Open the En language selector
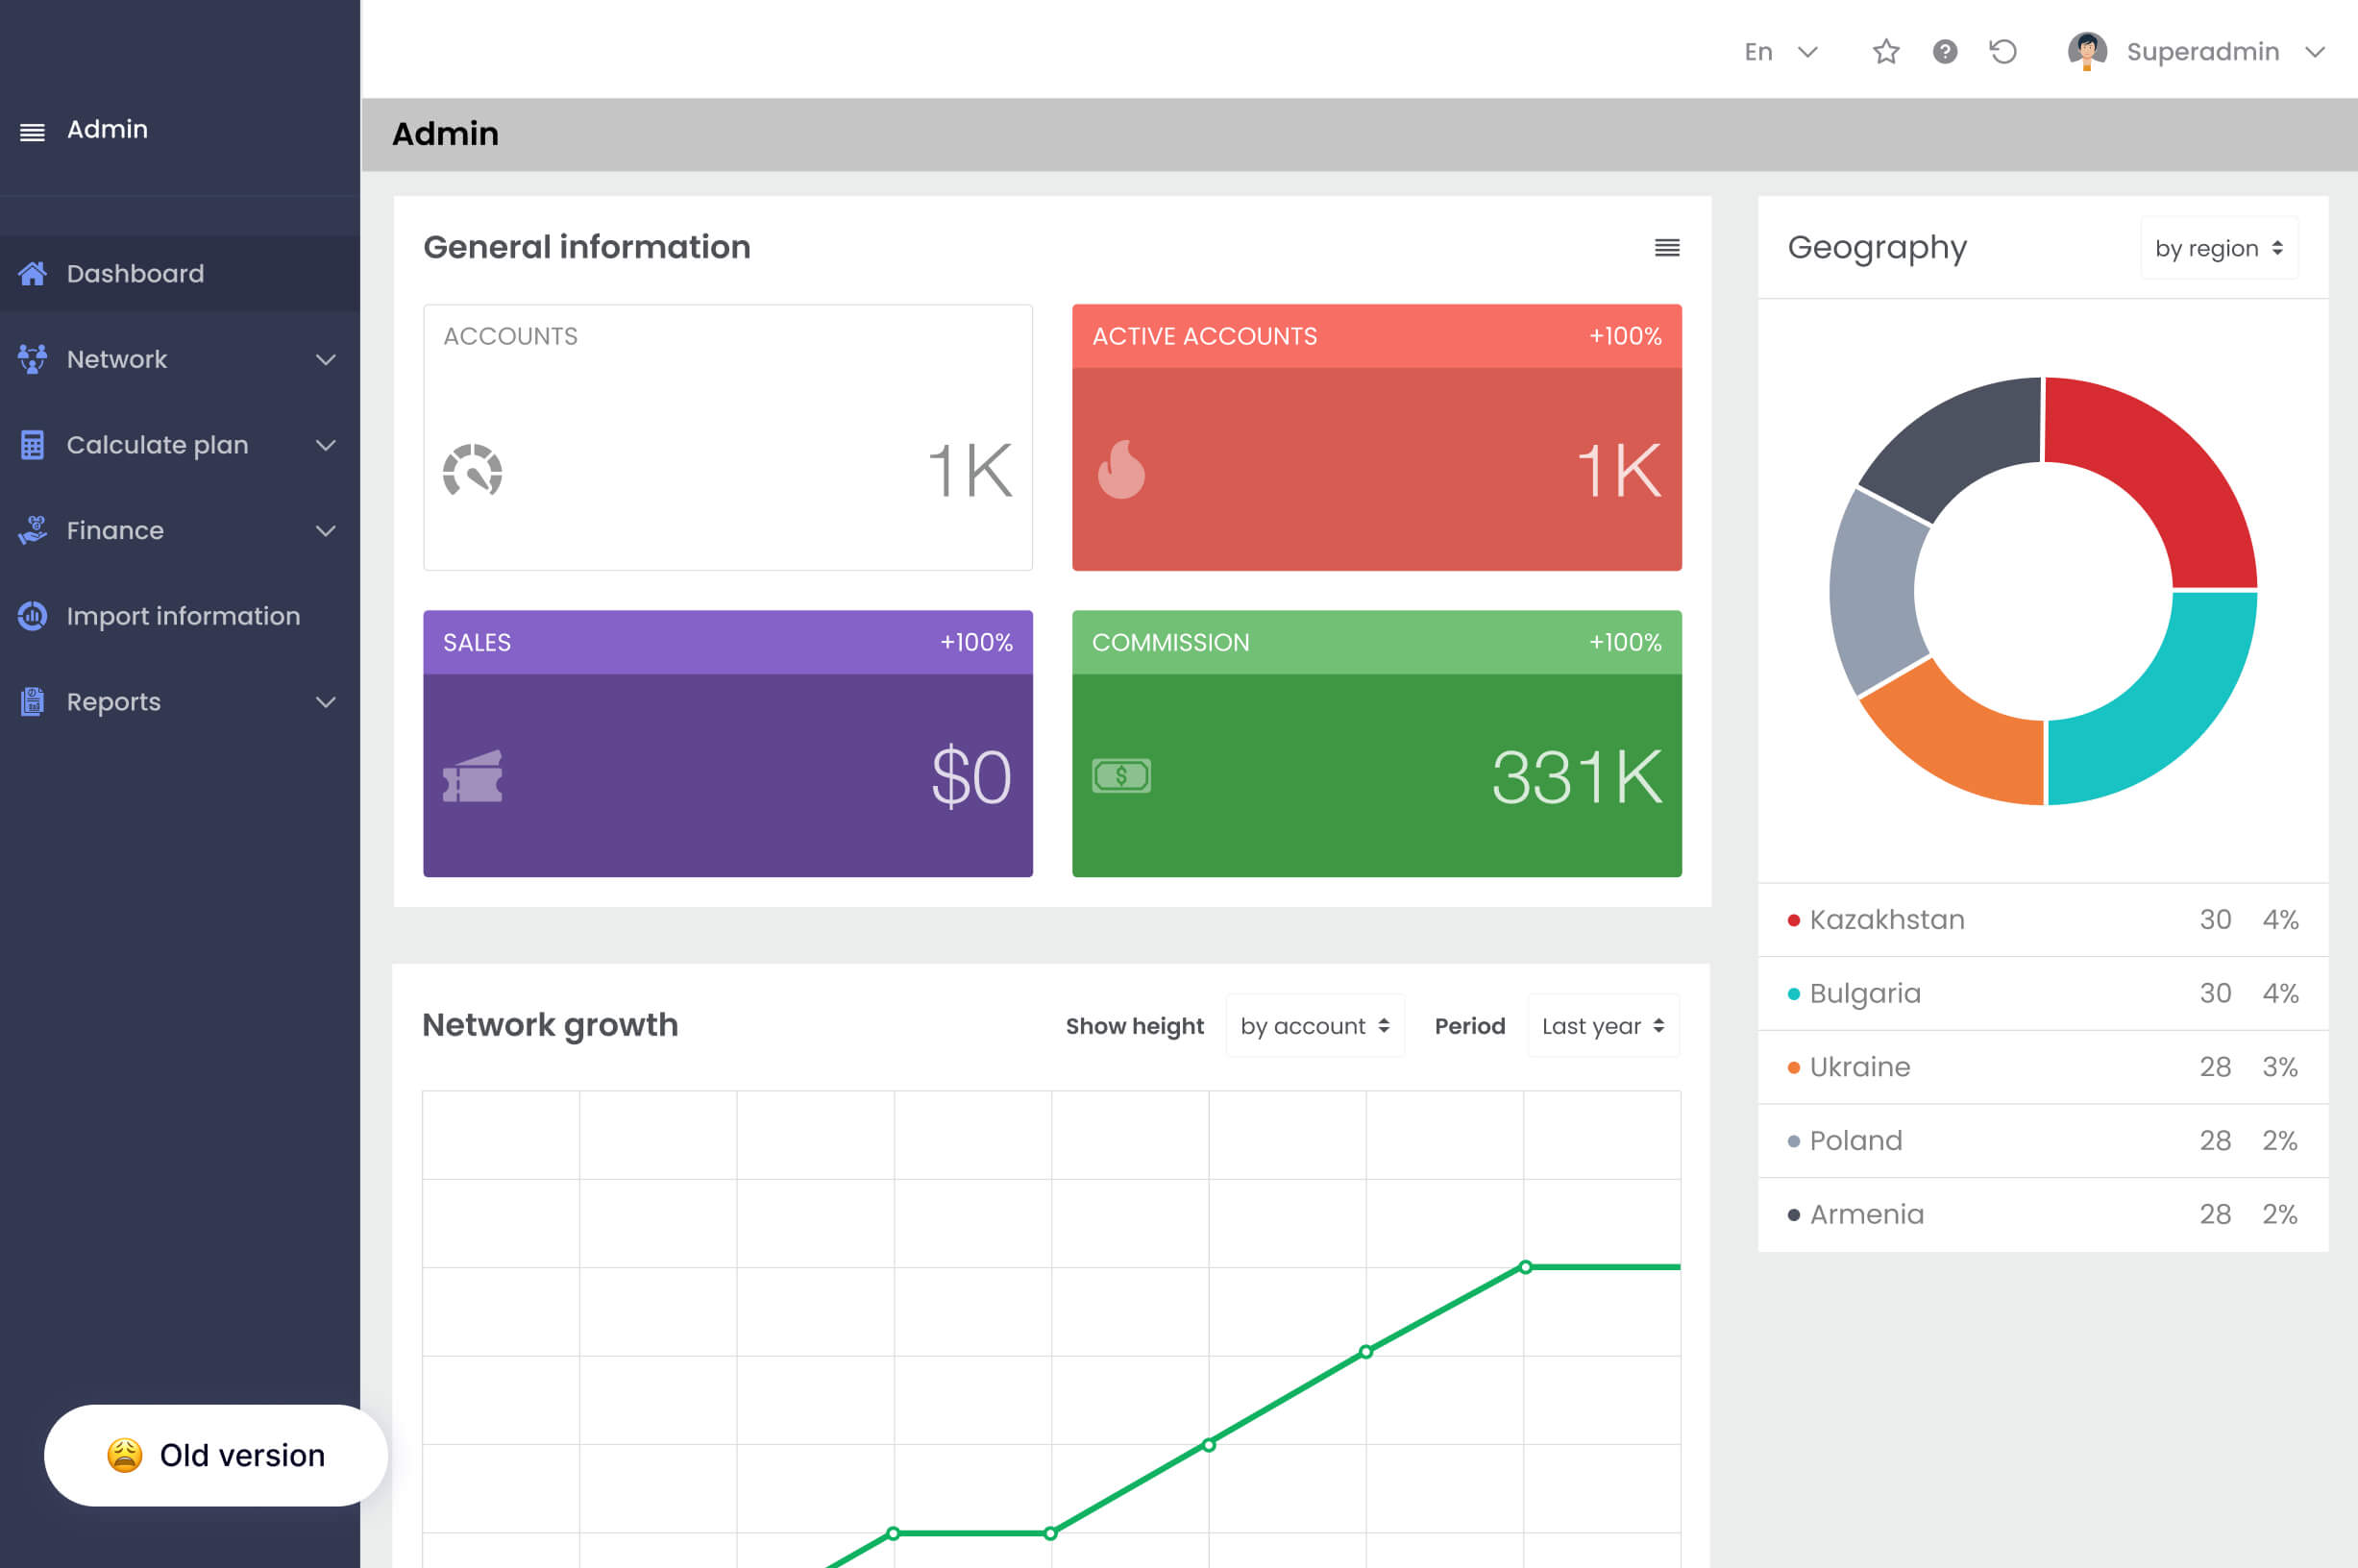The image size is (2358, 1568). 1780,51
